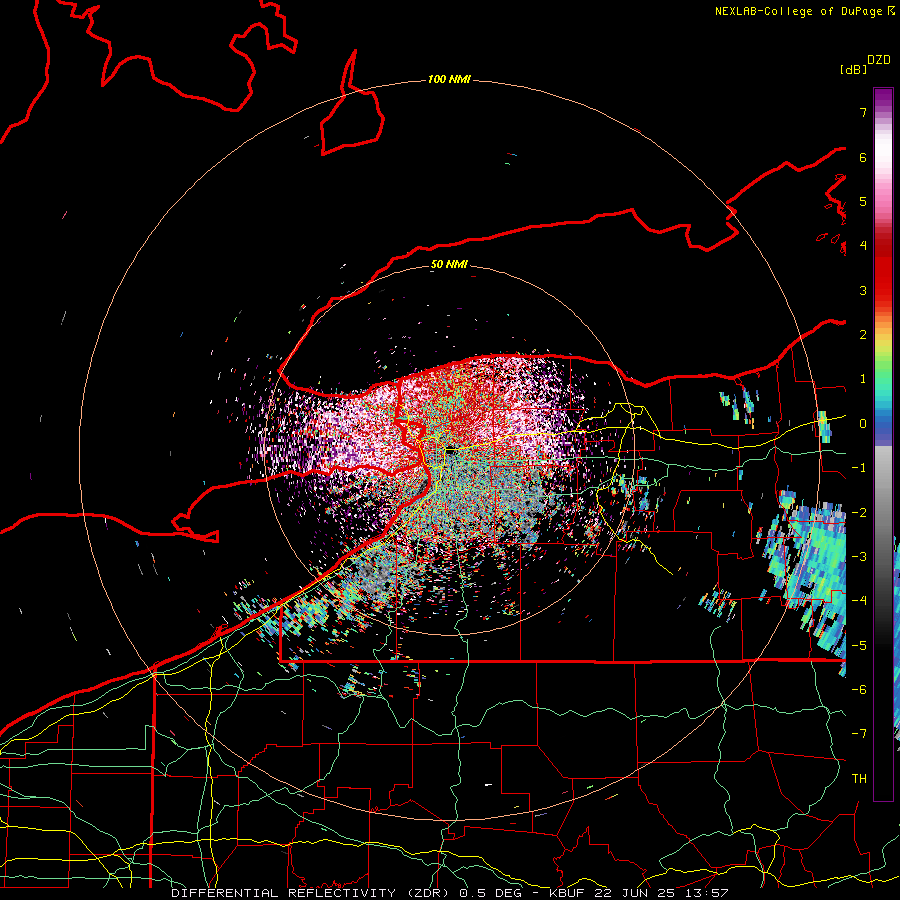
Task: Click the "-3" tick label on legend
Action: [859, 556]
